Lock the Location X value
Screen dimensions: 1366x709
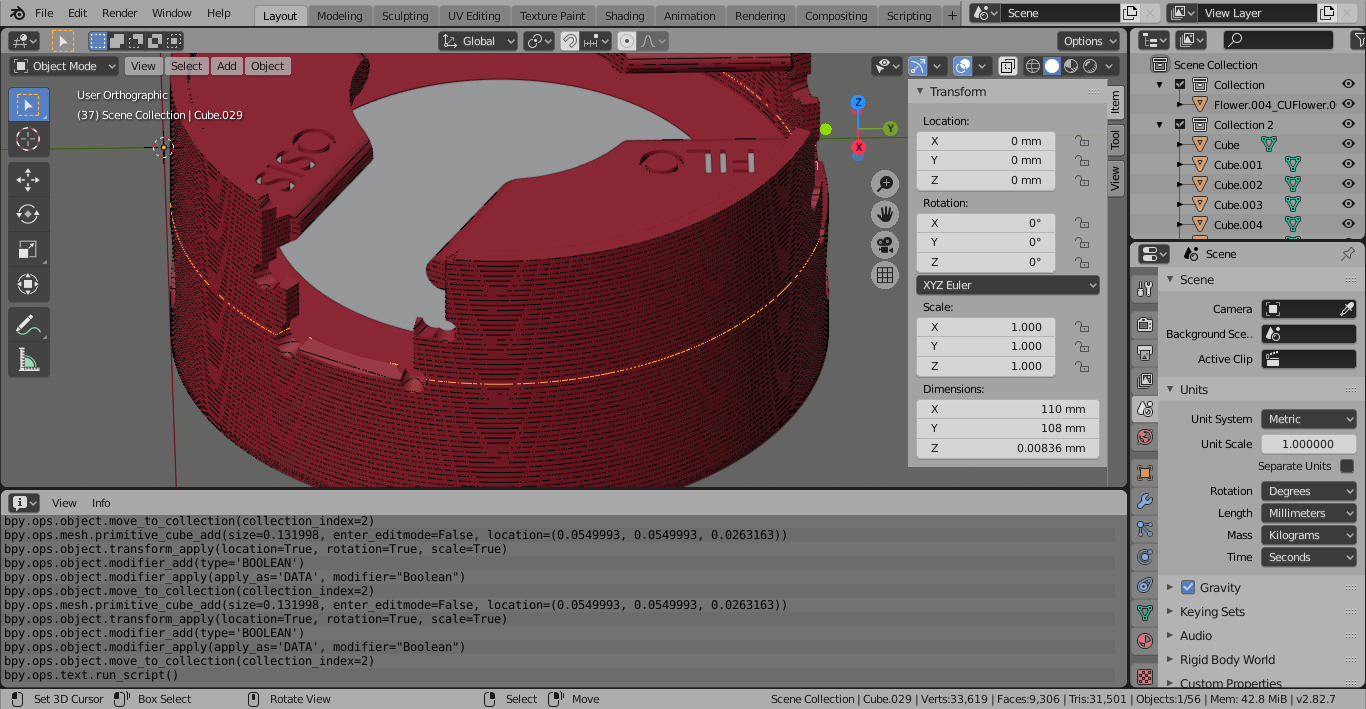click(x=1082, y=141)
